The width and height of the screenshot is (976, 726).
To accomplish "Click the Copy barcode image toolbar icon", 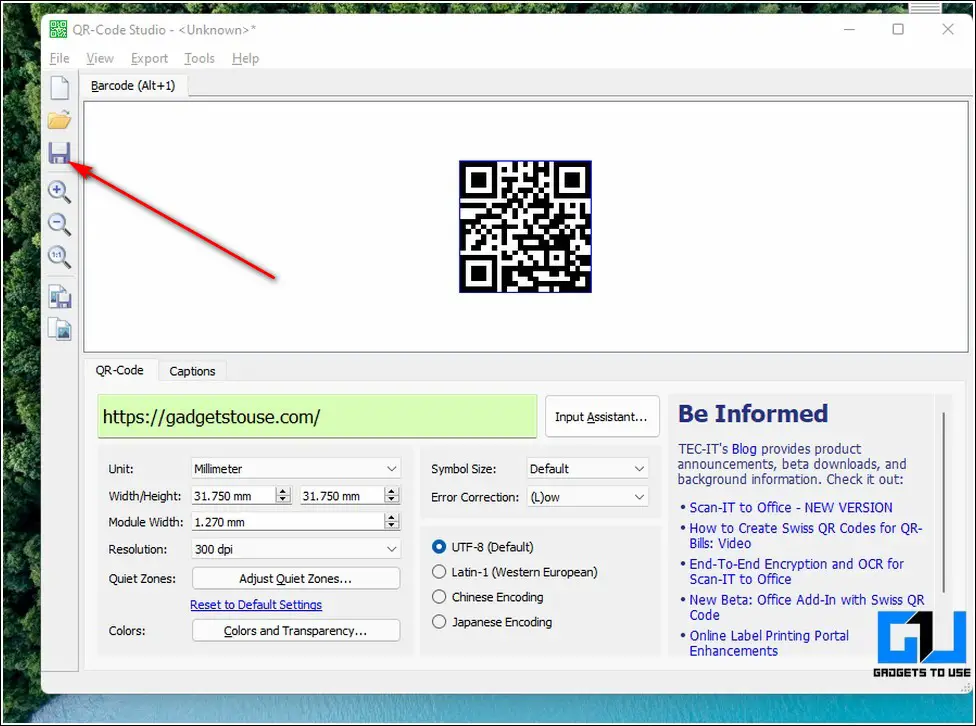I will tap(60, 329).
